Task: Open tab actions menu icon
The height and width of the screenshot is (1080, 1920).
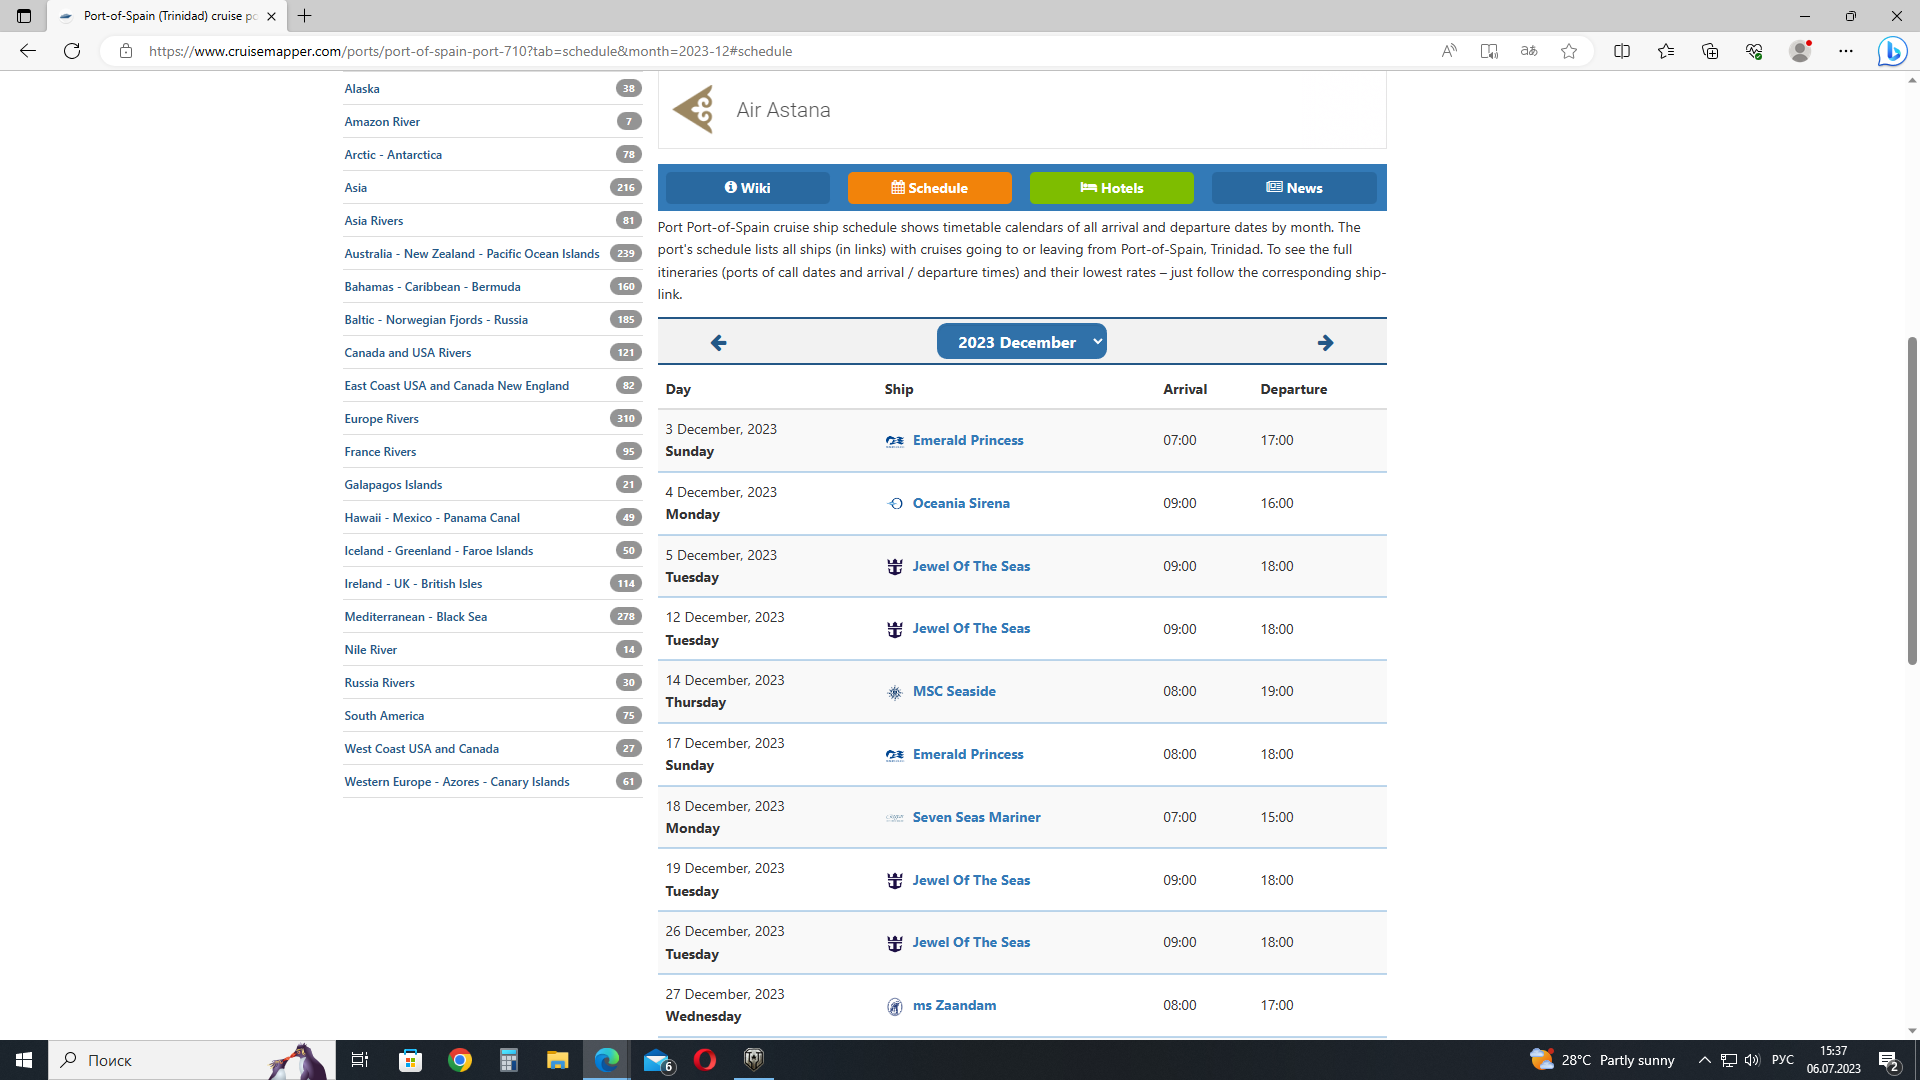Action: (x=24, y=16)
